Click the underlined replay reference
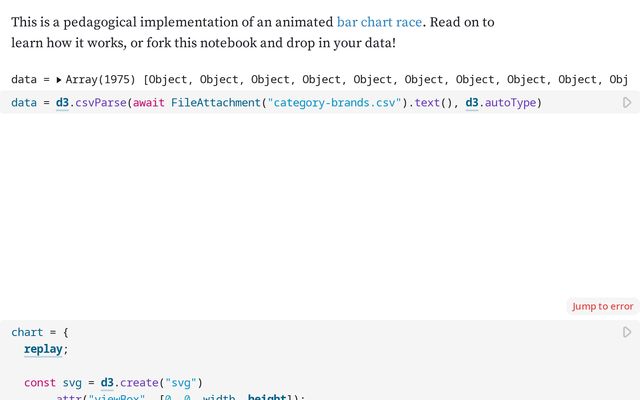This screenshot has height=400, width=640. click(43, 349)
